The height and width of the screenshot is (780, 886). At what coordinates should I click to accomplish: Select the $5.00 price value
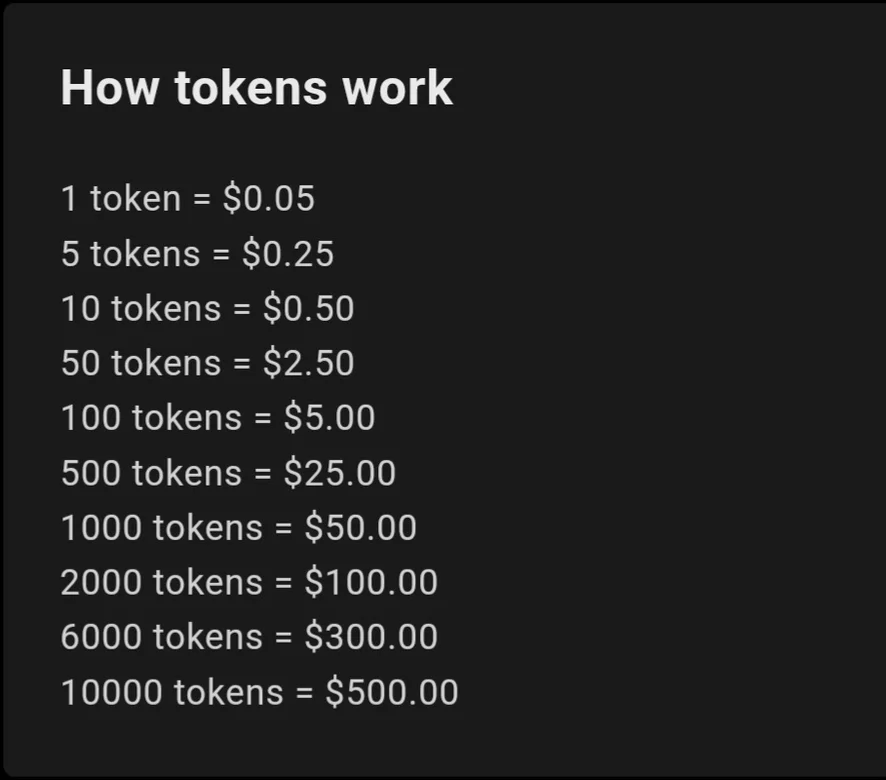[x=330, y=417]
